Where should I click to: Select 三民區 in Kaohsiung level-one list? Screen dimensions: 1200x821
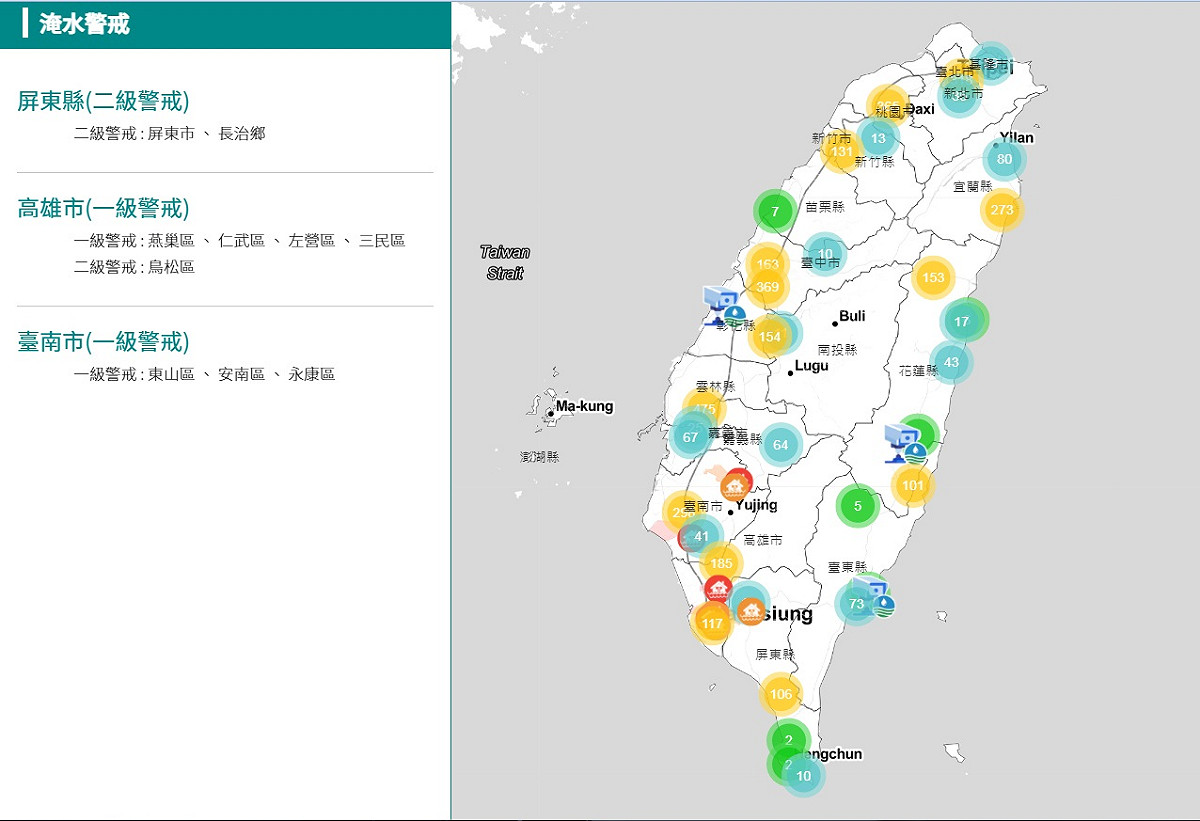tap(382, 240)
